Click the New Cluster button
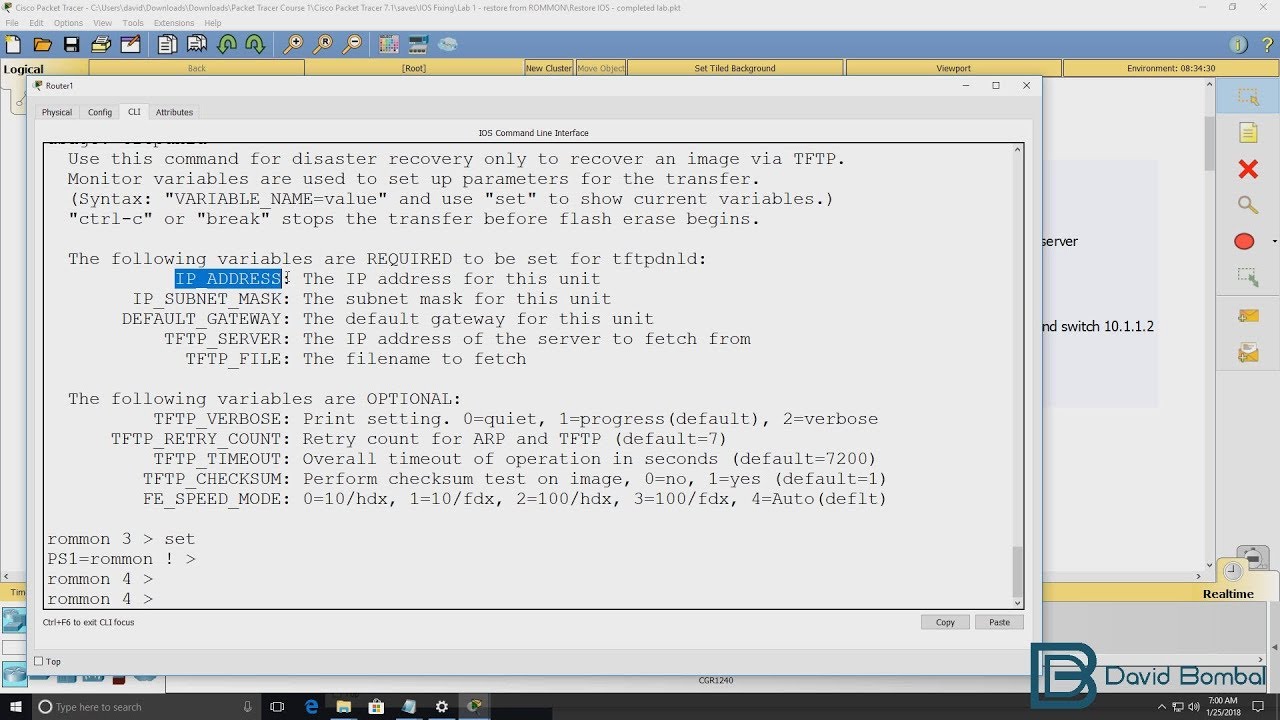The image size is (1280, 720). tap(549, 68)
